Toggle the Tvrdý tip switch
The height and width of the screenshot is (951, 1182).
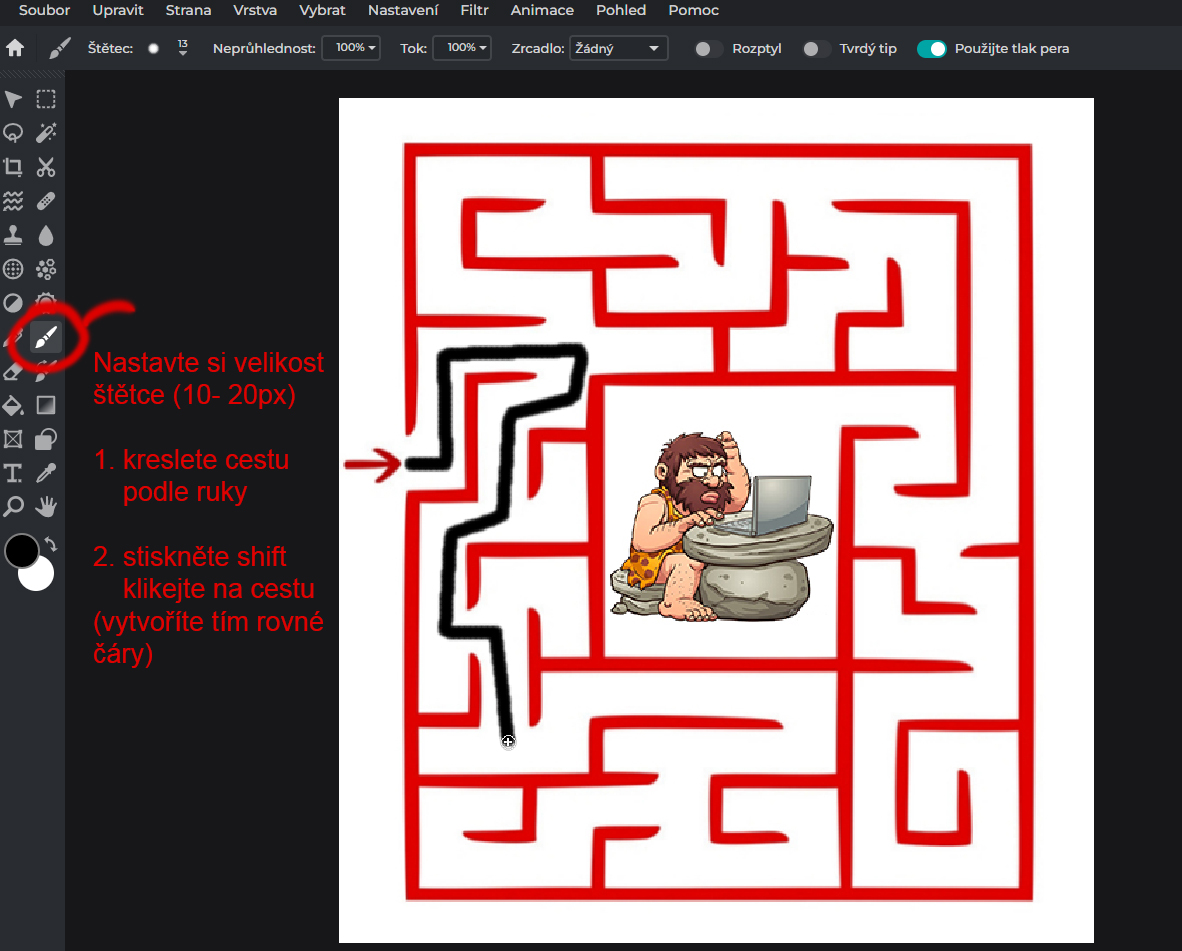814,48
